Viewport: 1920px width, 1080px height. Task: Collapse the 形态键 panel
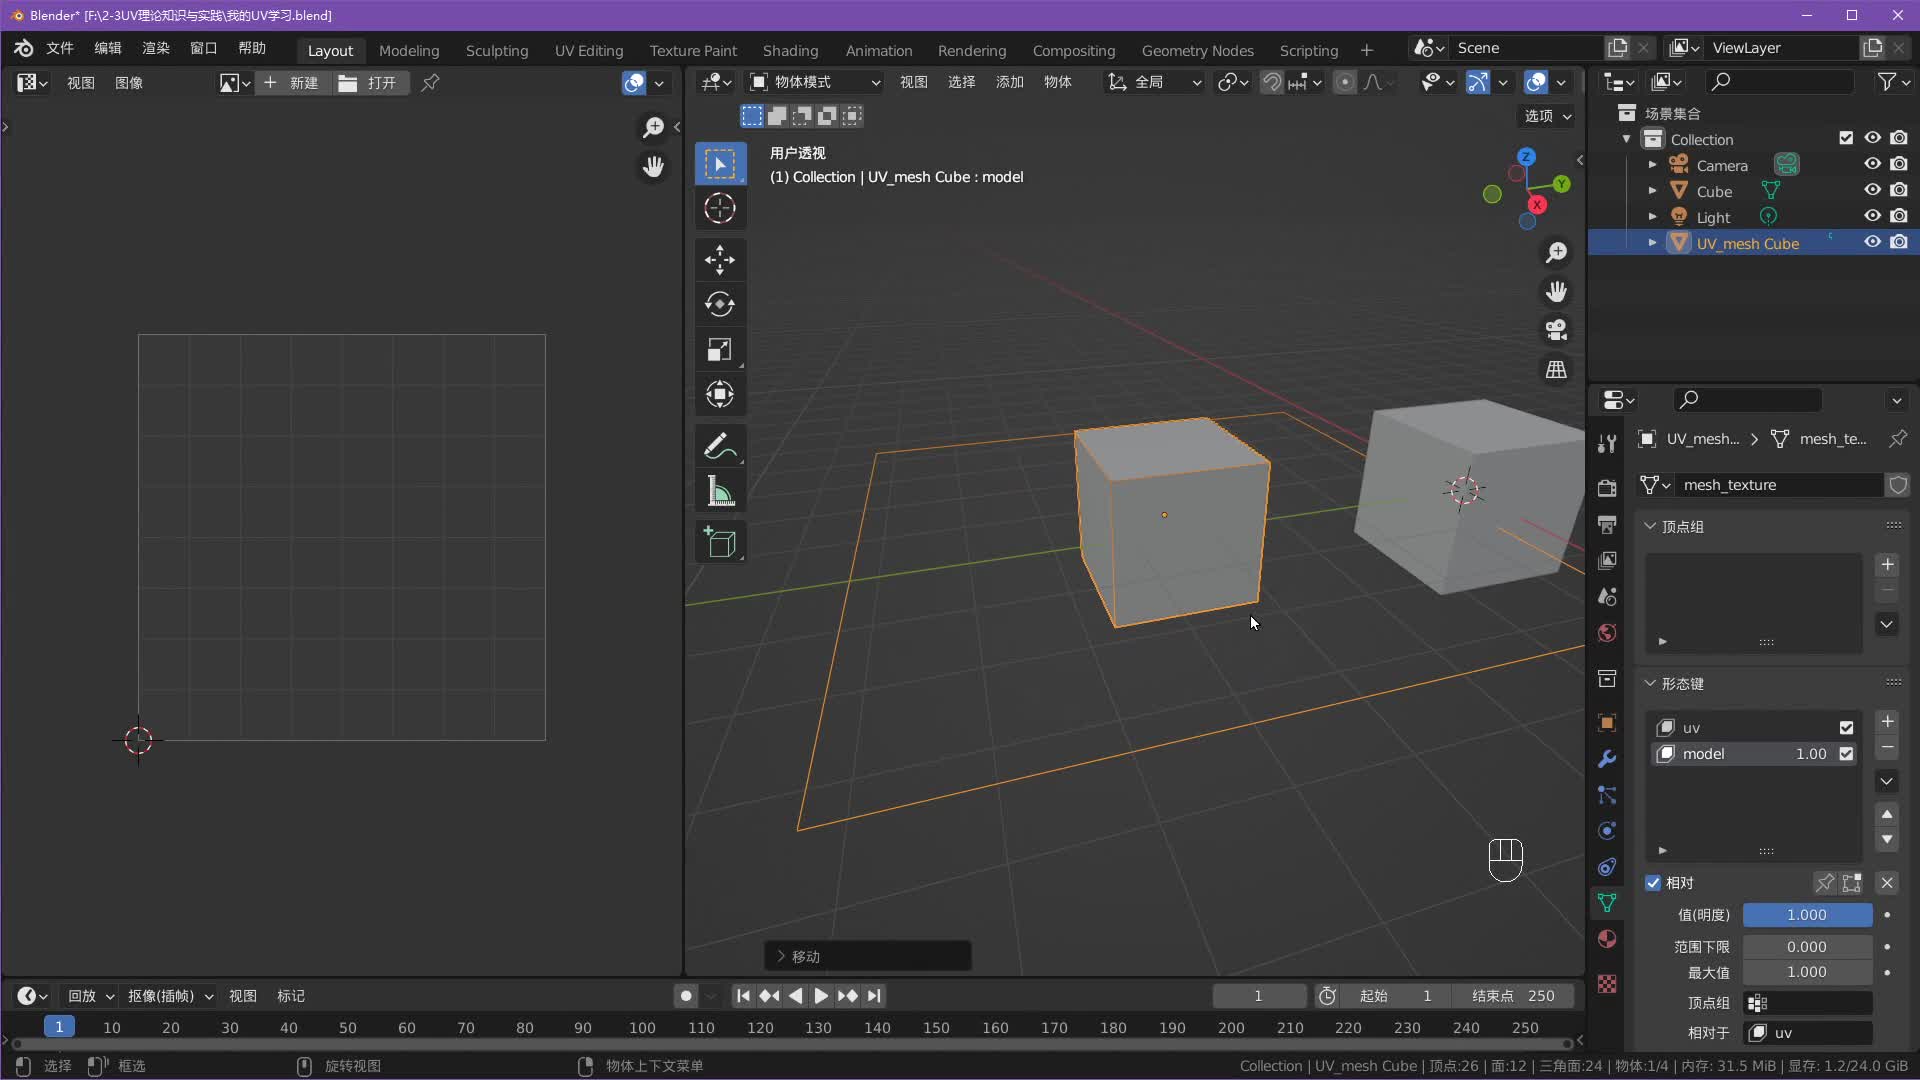[1650, 683]
